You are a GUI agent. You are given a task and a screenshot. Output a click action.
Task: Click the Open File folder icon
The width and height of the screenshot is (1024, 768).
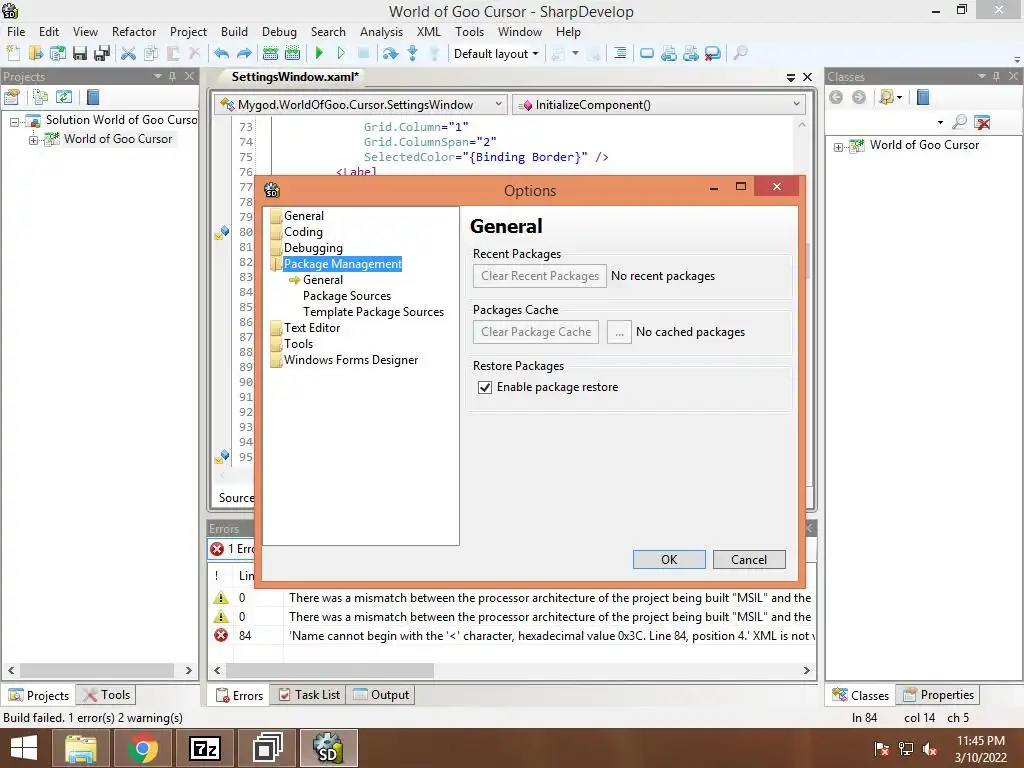coord(35,54)
